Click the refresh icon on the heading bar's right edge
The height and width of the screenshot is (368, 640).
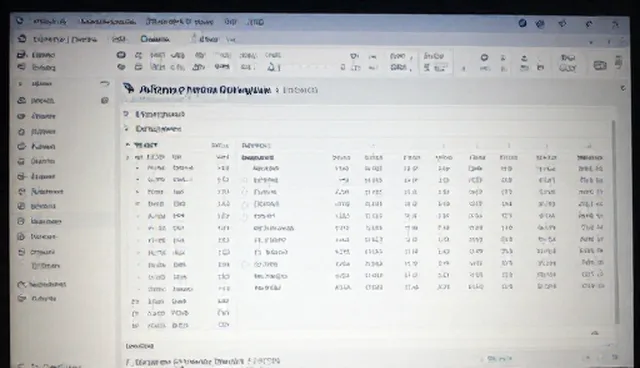point(623,88)
